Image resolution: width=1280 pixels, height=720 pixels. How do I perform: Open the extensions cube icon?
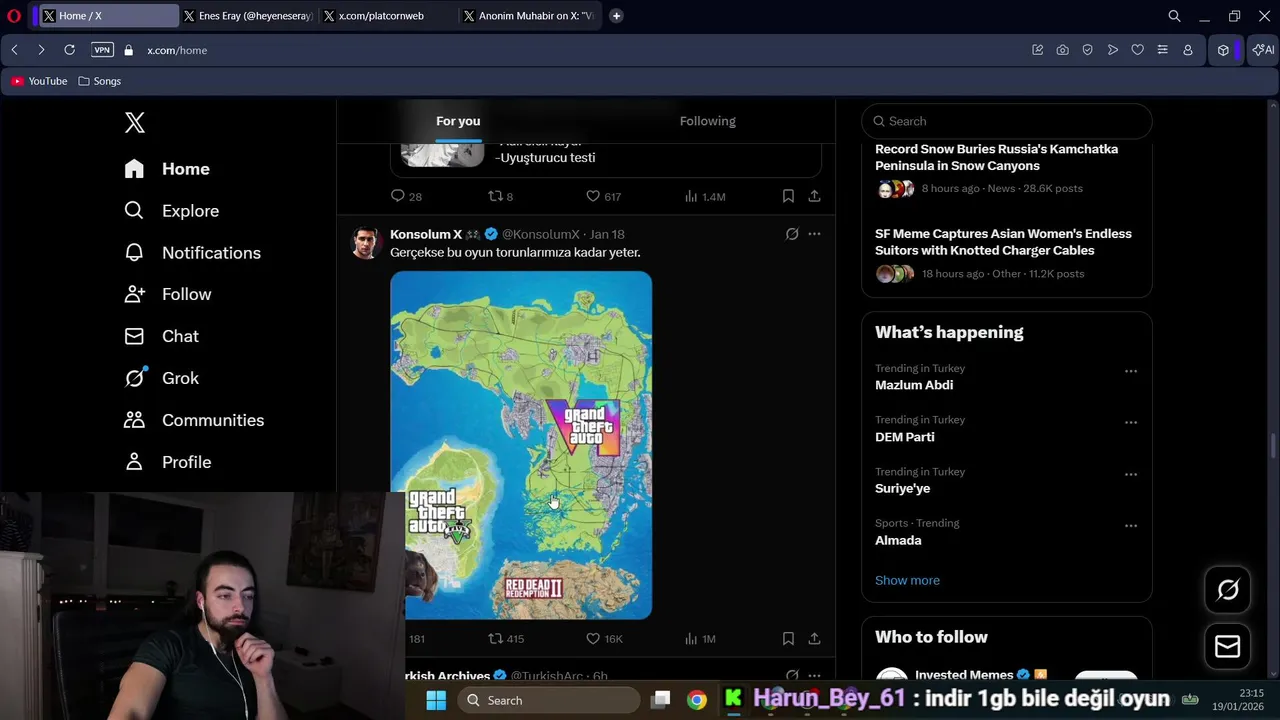1223,50
